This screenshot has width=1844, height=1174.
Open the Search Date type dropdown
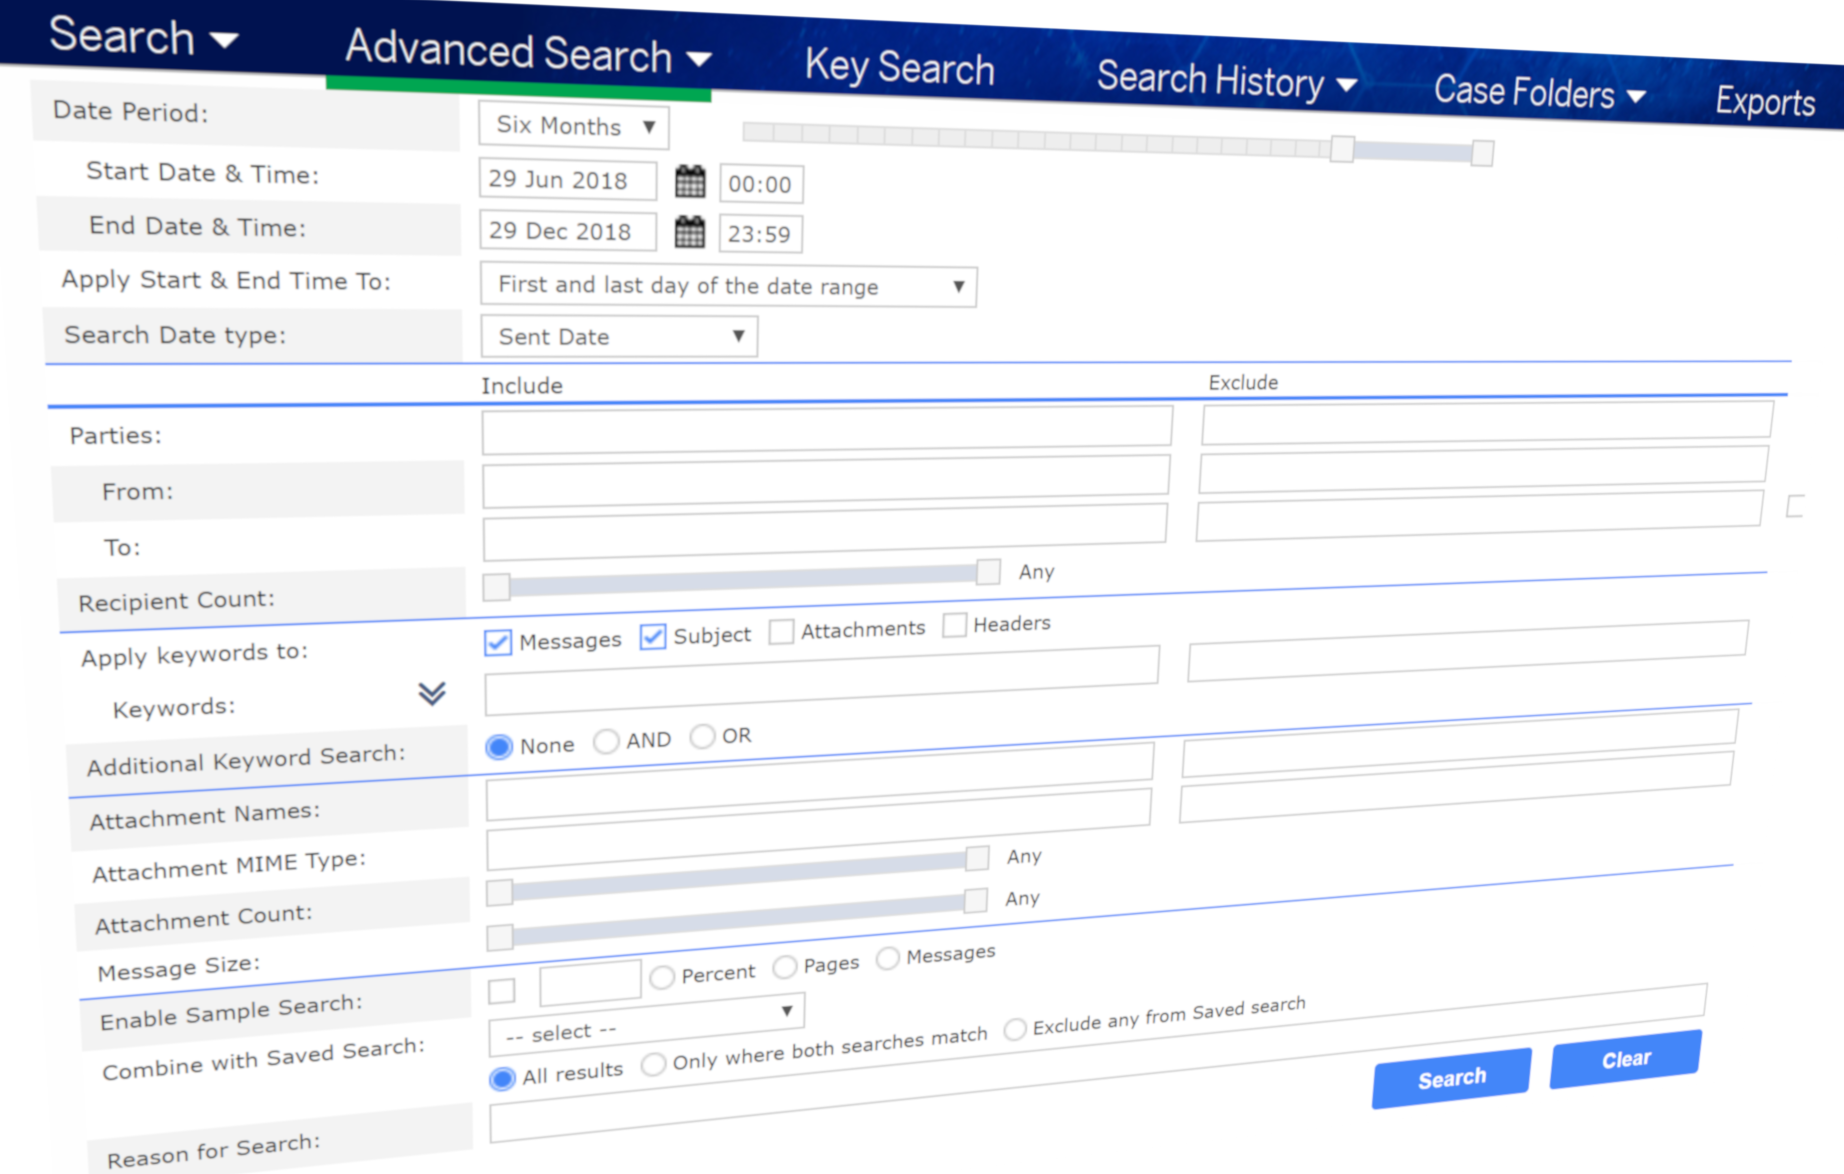619,337
